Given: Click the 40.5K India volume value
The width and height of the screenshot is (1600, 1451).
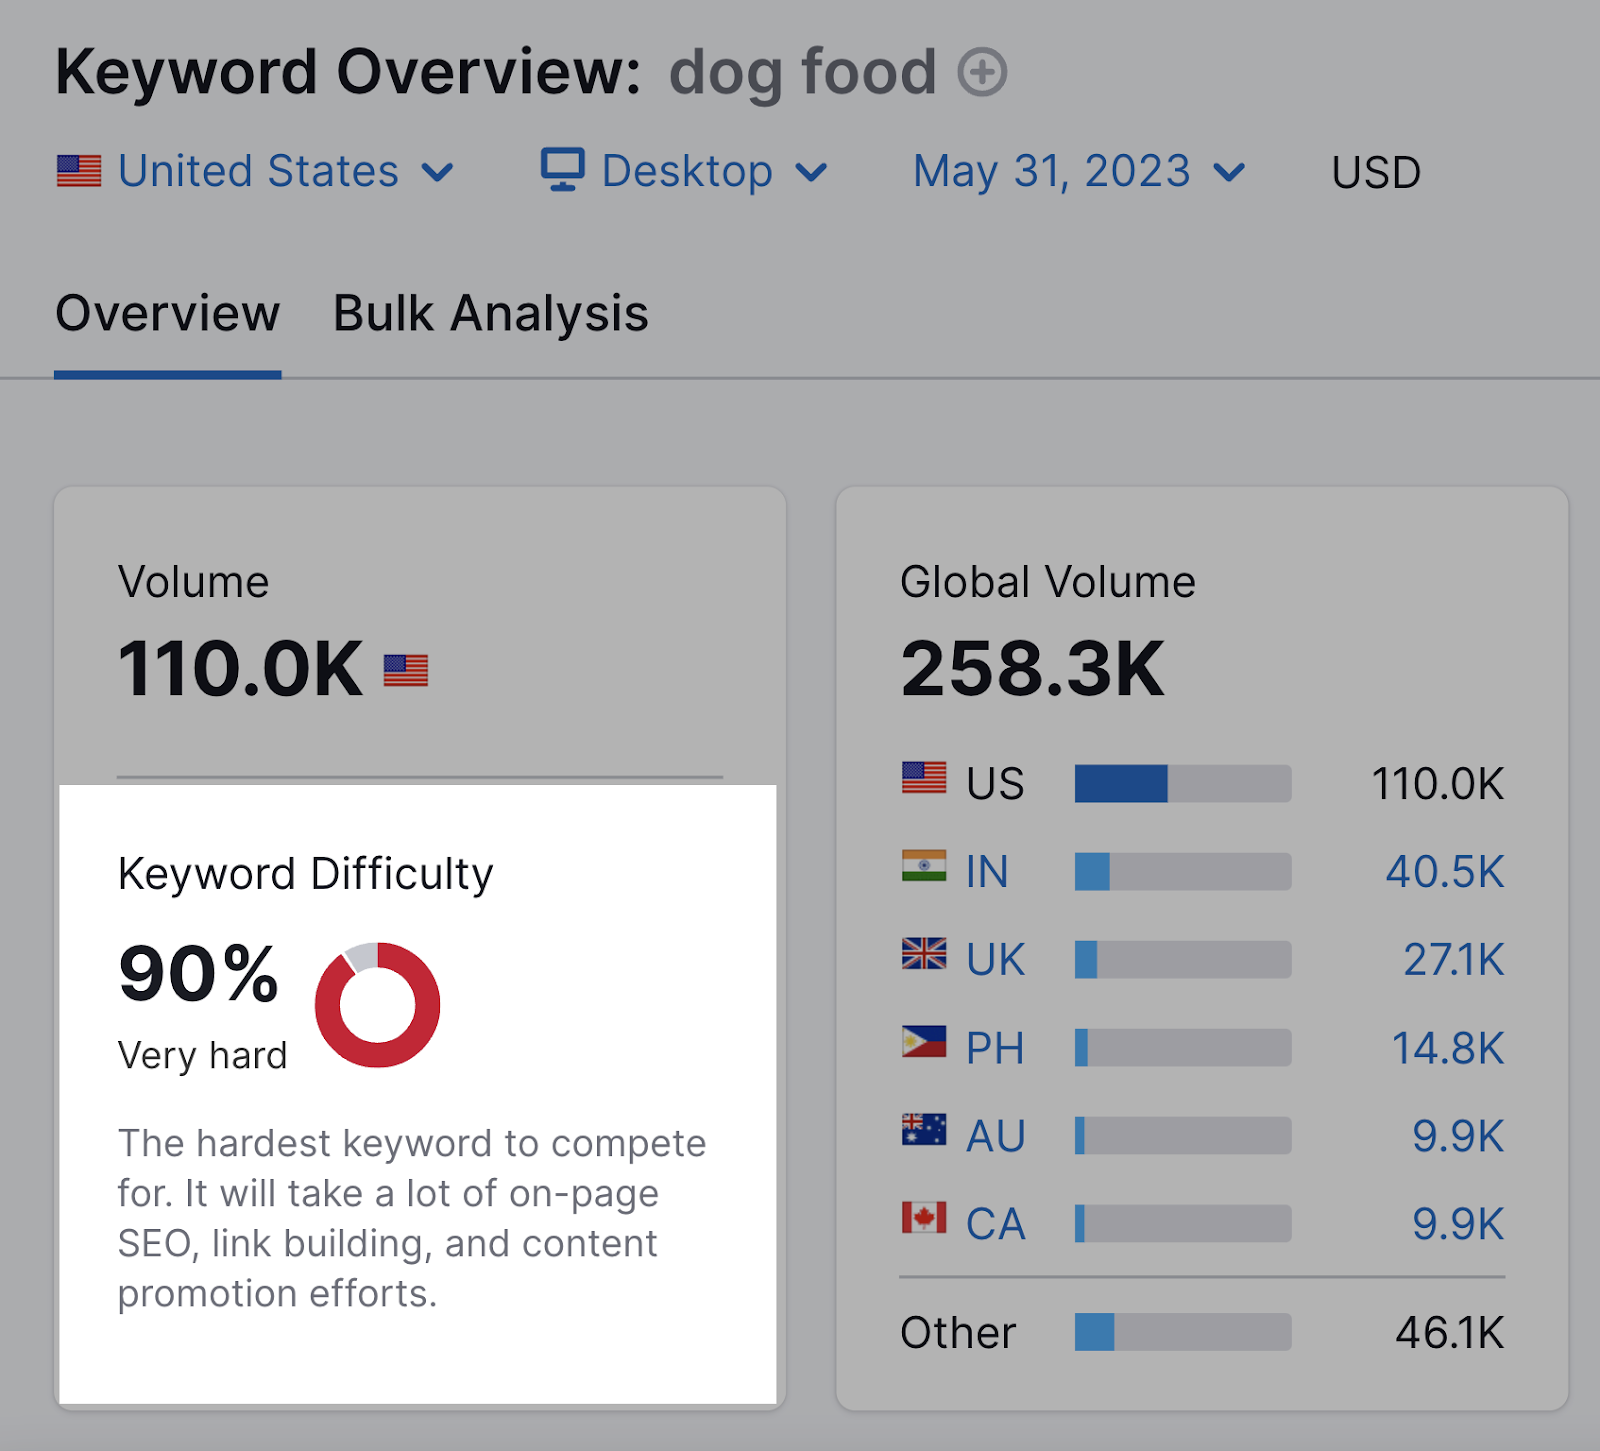Looking at the screenshot, I should [x=1444, y=872].
